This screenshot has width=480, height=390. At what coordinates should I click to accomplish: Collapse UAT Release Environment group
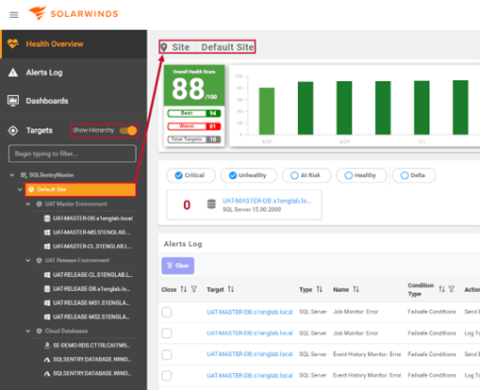pos(28,260)
